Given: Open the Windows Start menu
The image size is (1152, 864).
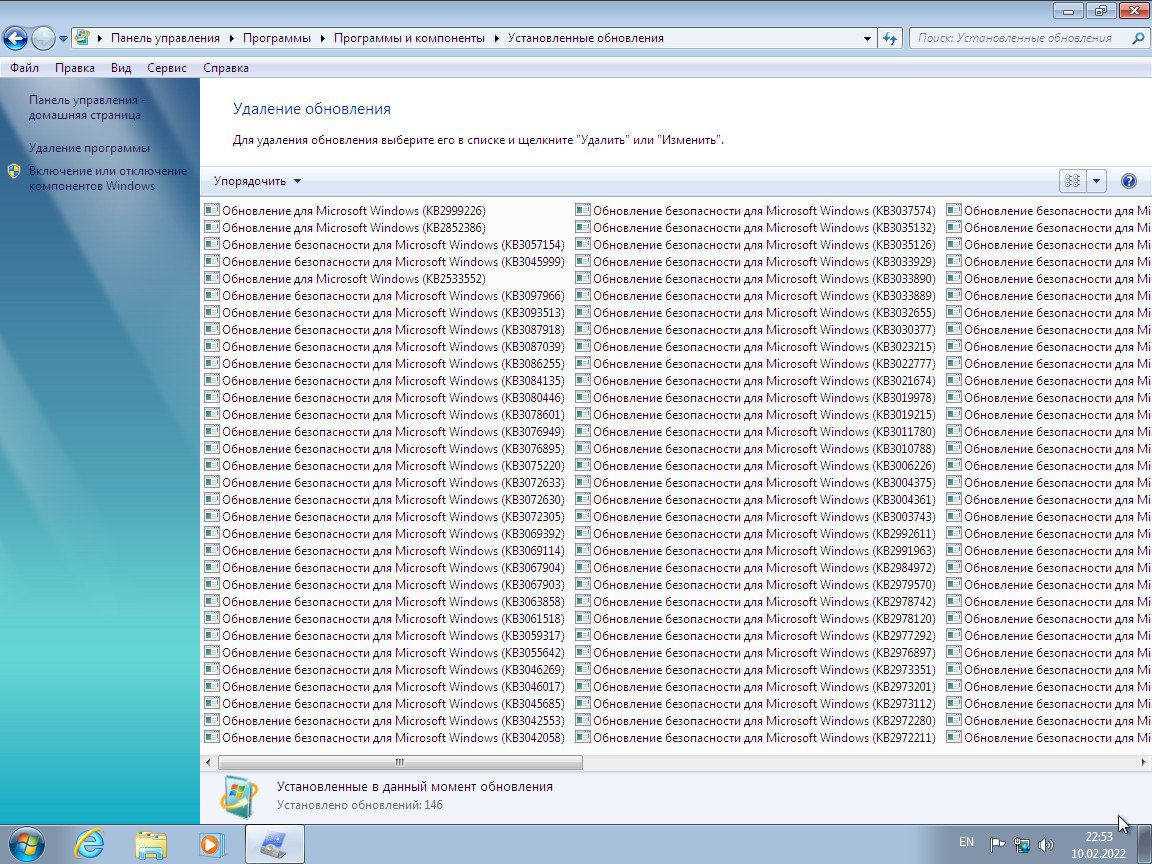Looking at the screenshot, I should pos(27,844).
